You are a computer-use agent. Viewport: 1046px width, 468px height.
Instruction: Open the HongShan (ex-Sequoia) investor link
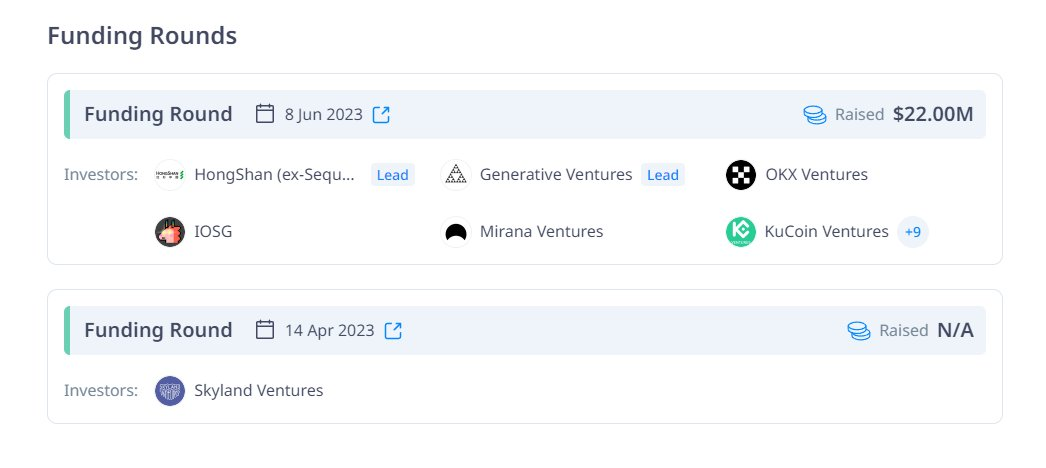click(x=274, y=175)
